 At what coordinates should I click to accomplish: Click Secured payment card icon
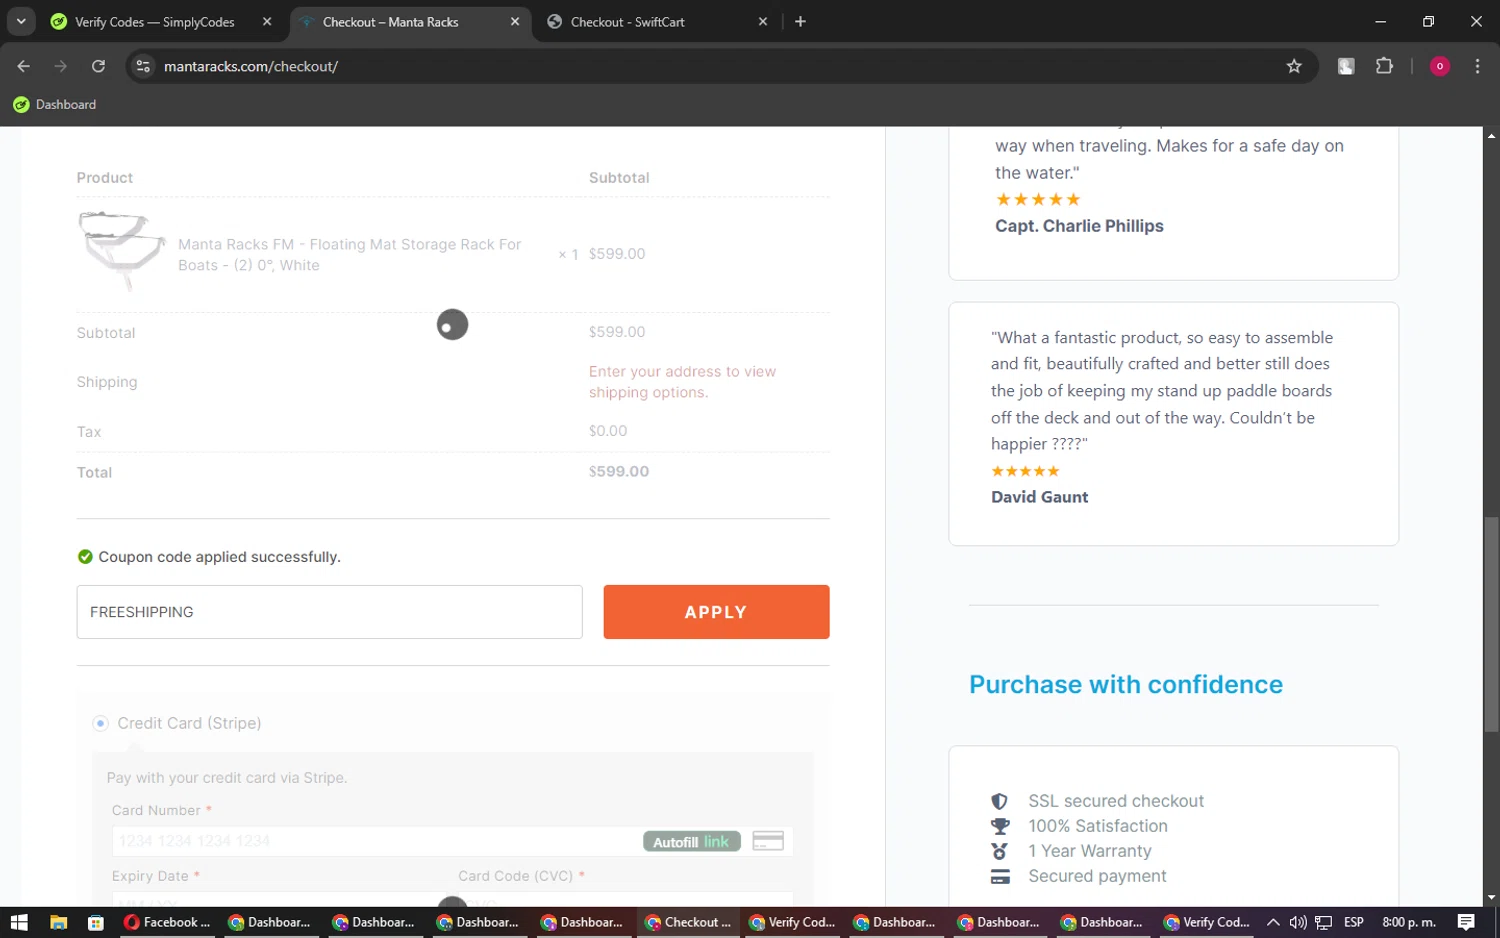click(x=1000, y=876)
